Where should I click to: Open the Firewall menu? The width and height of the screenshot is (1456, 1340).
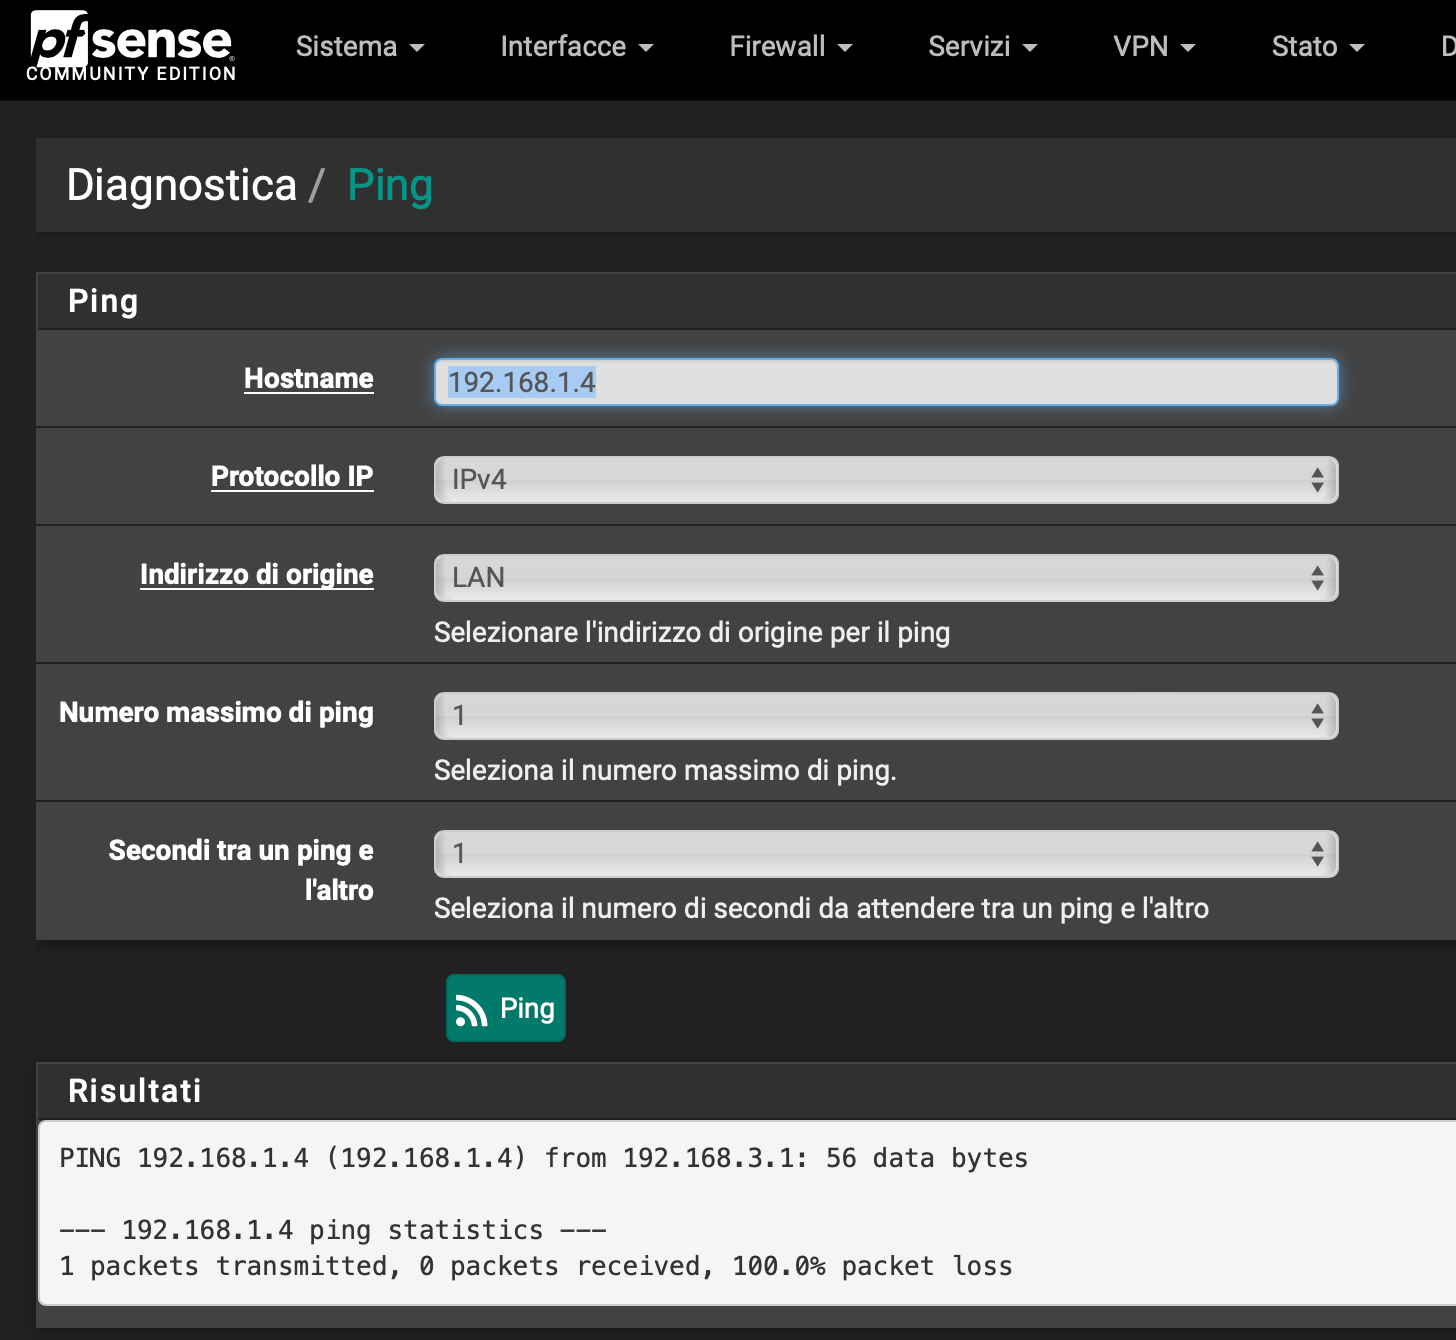click(x=790, y=47)
